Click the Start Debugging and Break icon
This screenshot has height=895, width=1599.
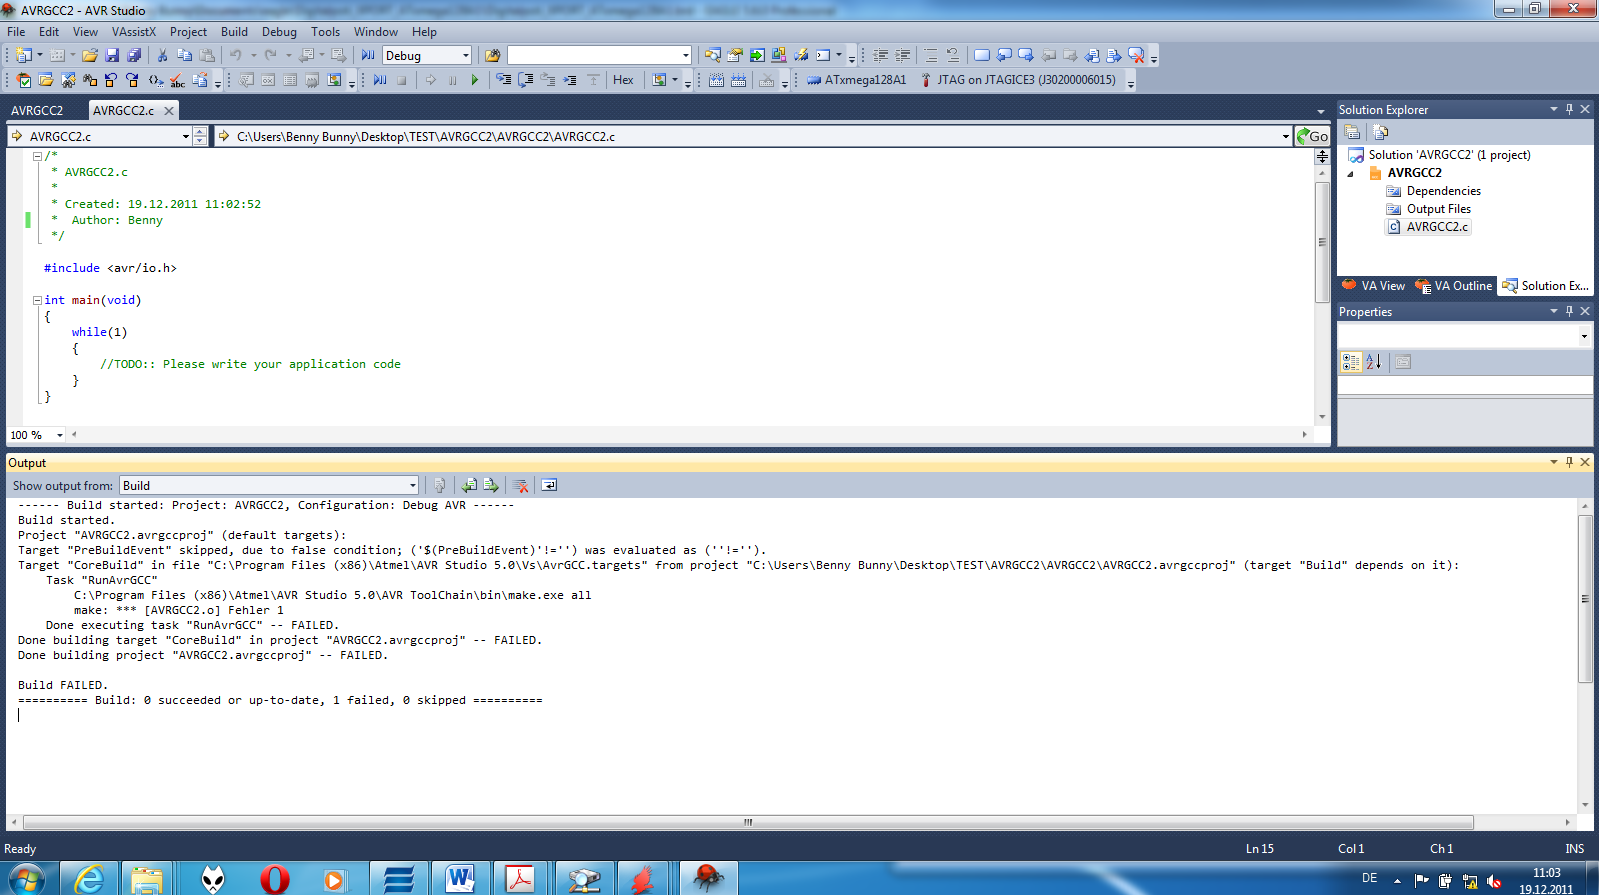(x=380, y=80)
